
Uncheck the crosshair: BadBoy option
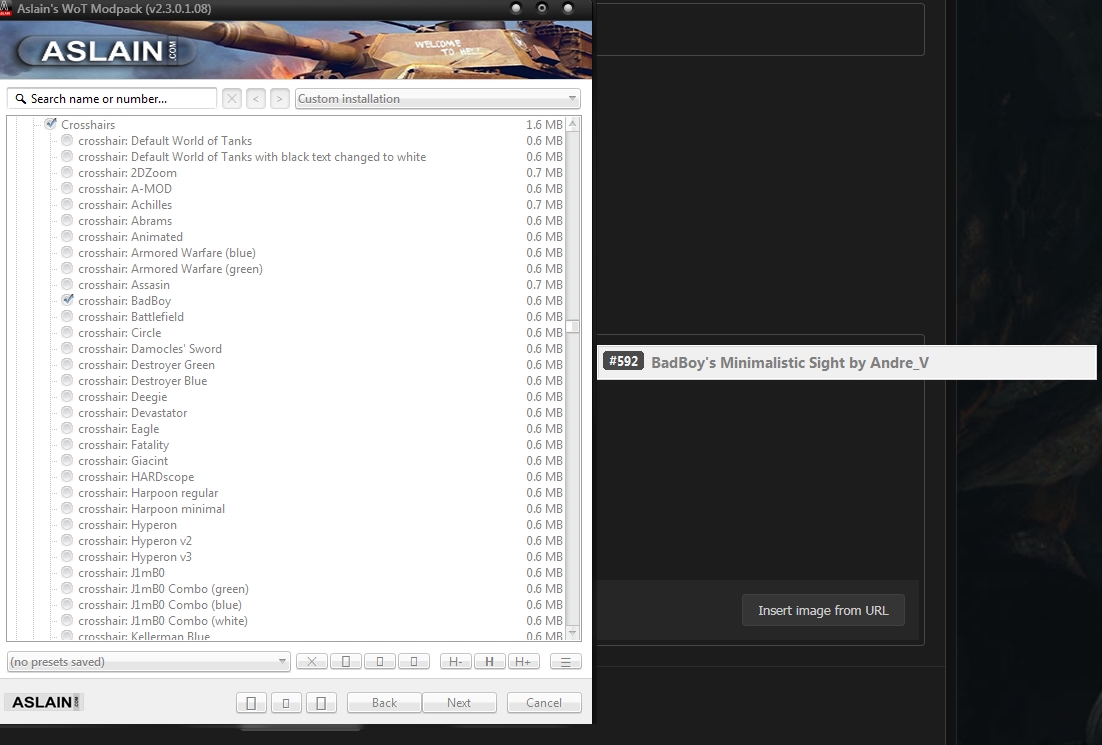(67, 300)
